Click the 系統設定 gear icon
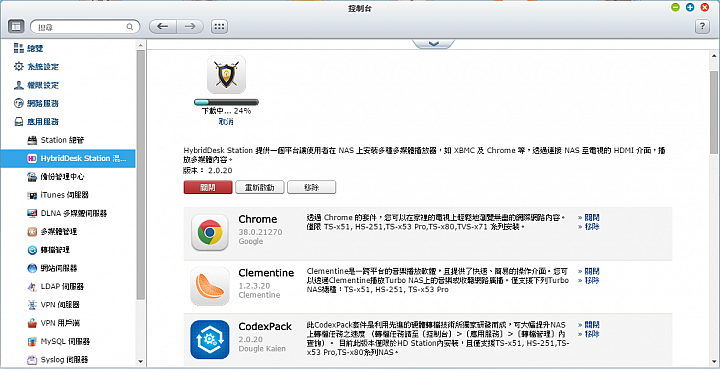 (x=18, y=67)
